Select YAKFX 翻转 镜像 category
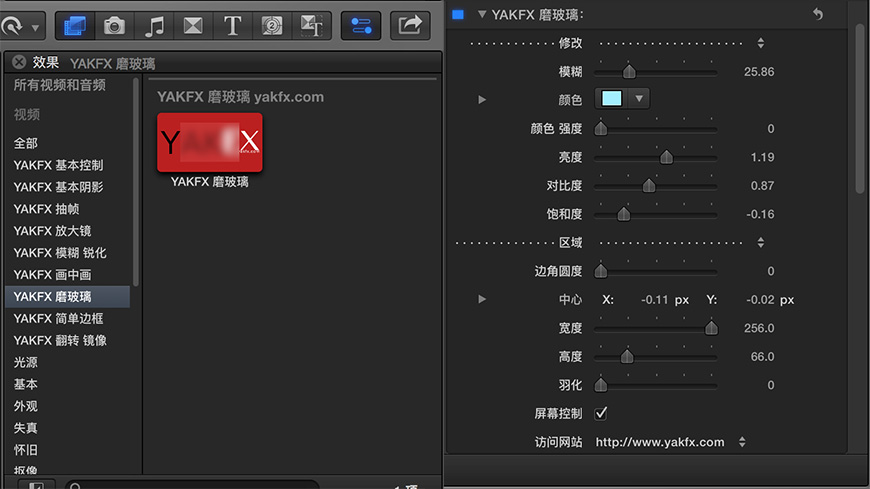 (x=60, y=340)
